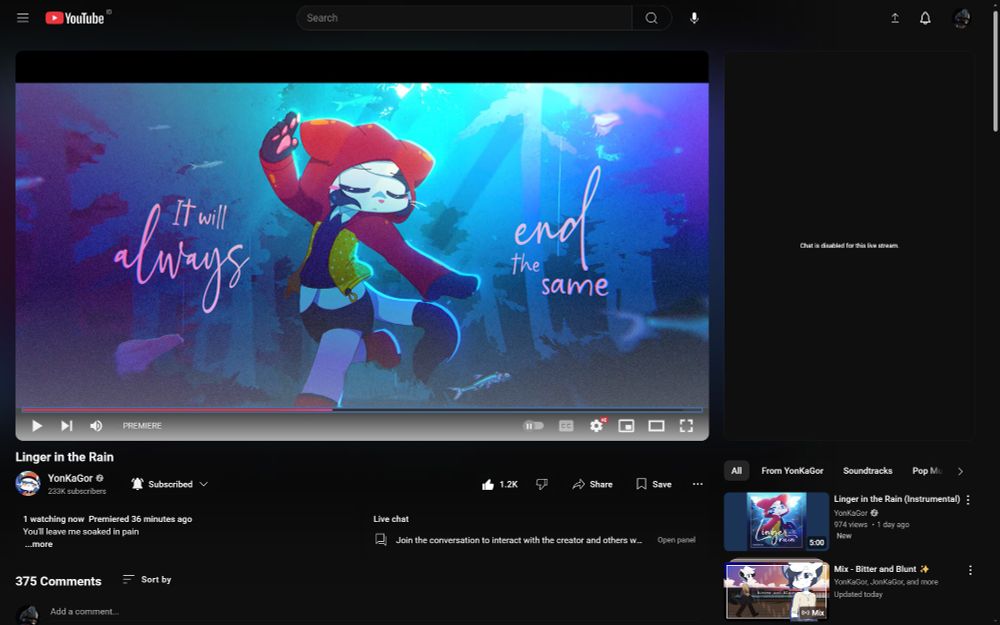This screenshot has height=625, width=1000.
Task: Click the 375 Comments heading
Action: coord(58,581)
